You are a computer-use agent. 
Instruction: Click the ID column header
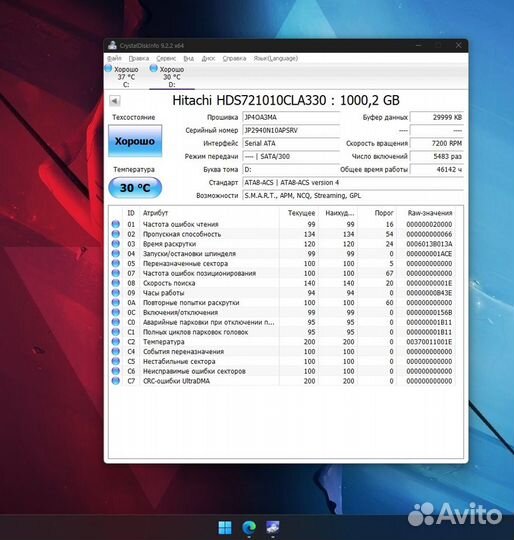(x=131, y=213)
